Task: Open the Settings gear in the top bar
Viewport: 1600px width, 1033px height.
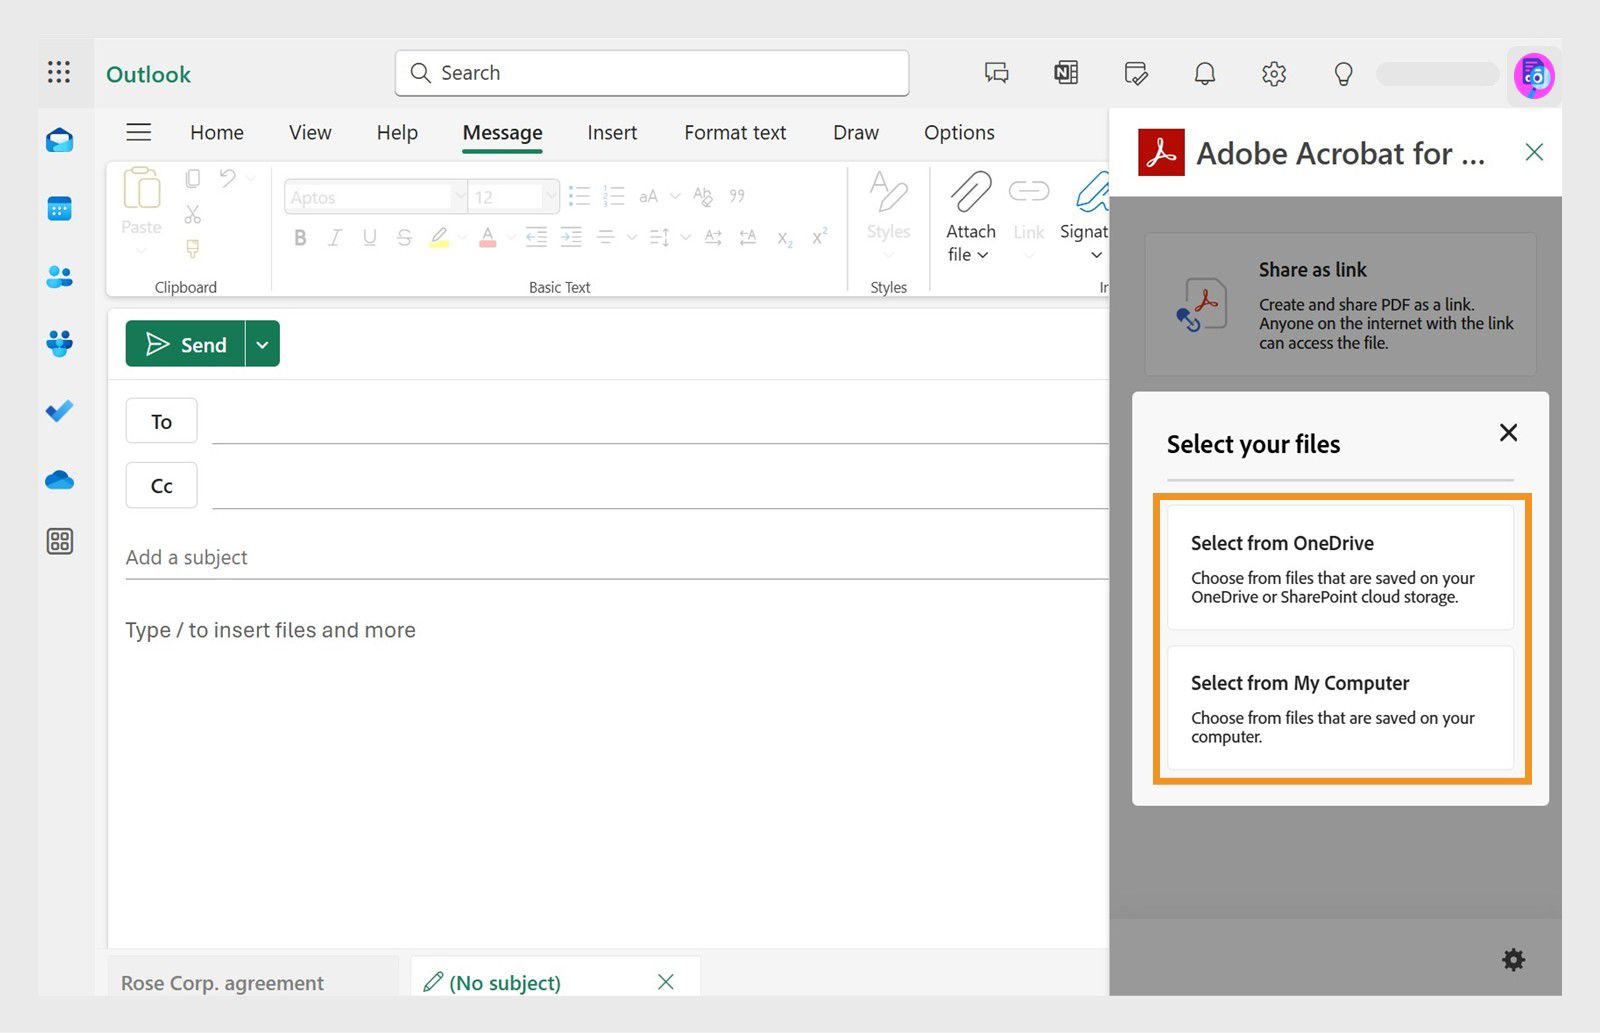Action: click(1273, 73)
